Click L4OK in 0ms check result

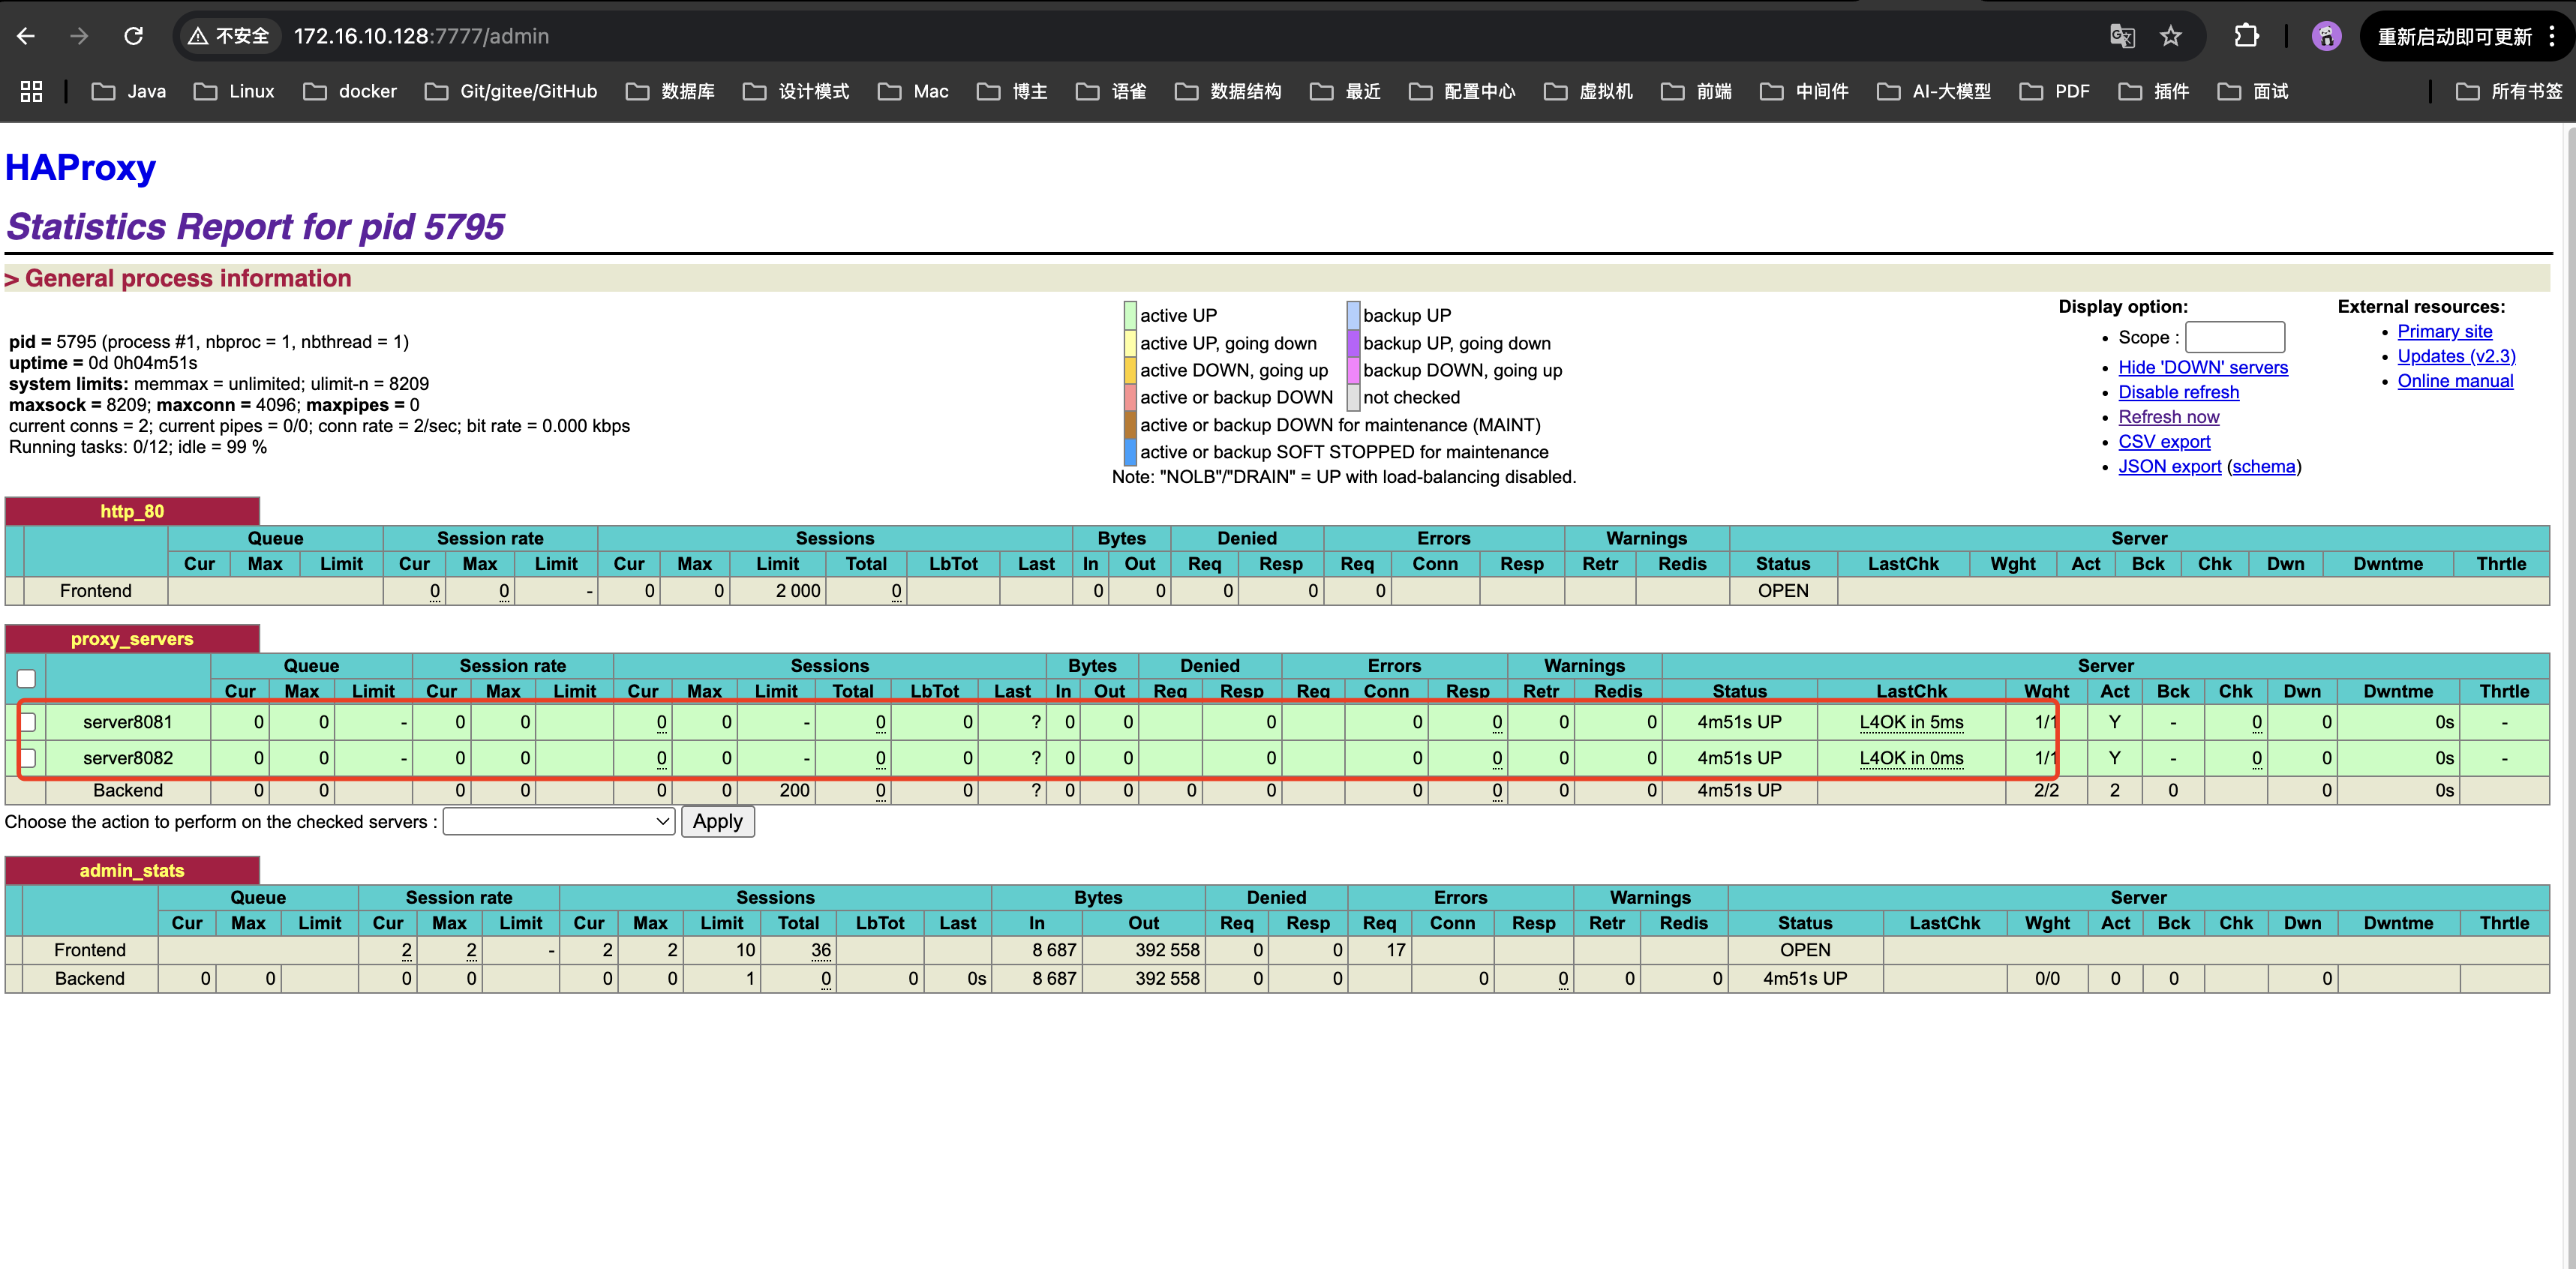tap(1911, 757)
